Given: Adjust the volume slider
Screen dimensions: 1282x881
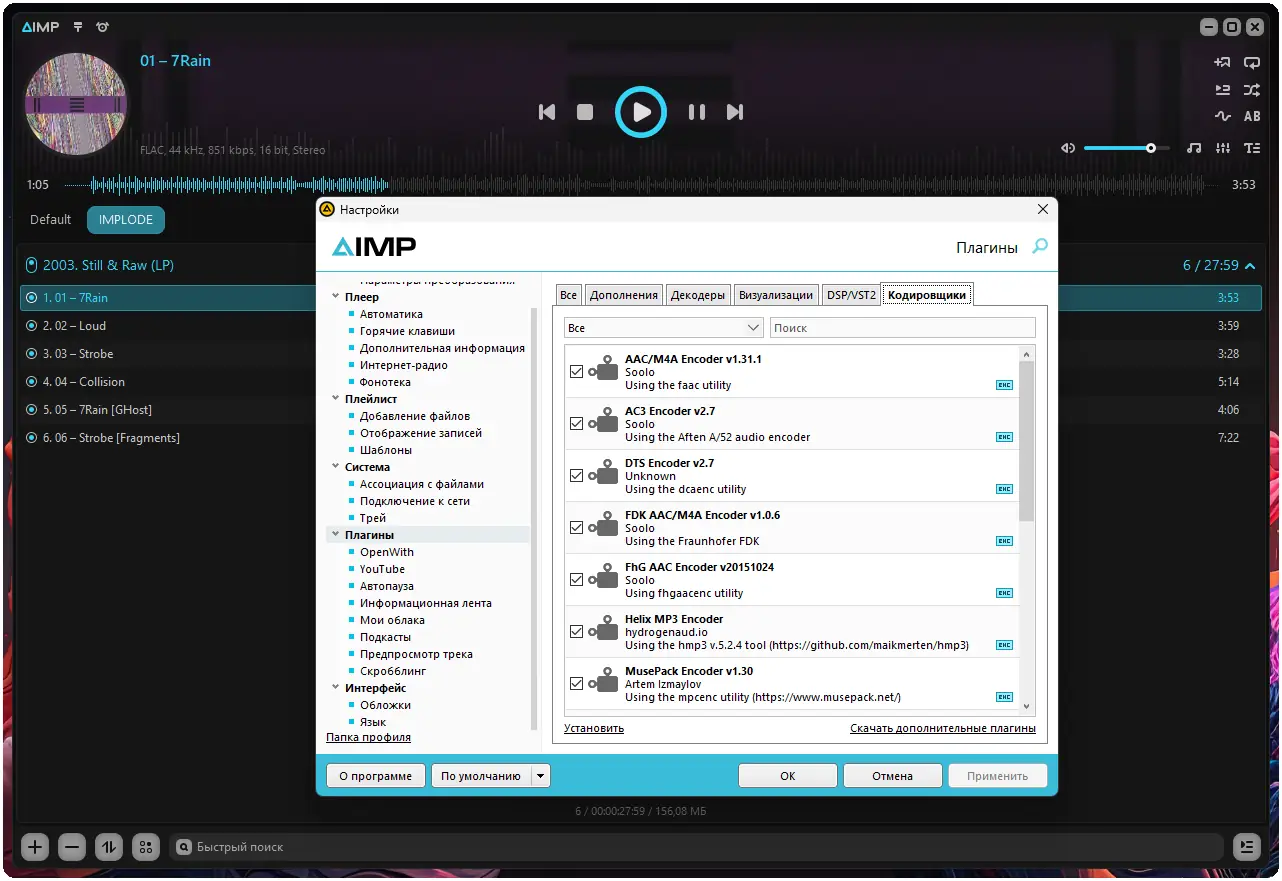Looking at the screenshot, I should (1126, 148).
